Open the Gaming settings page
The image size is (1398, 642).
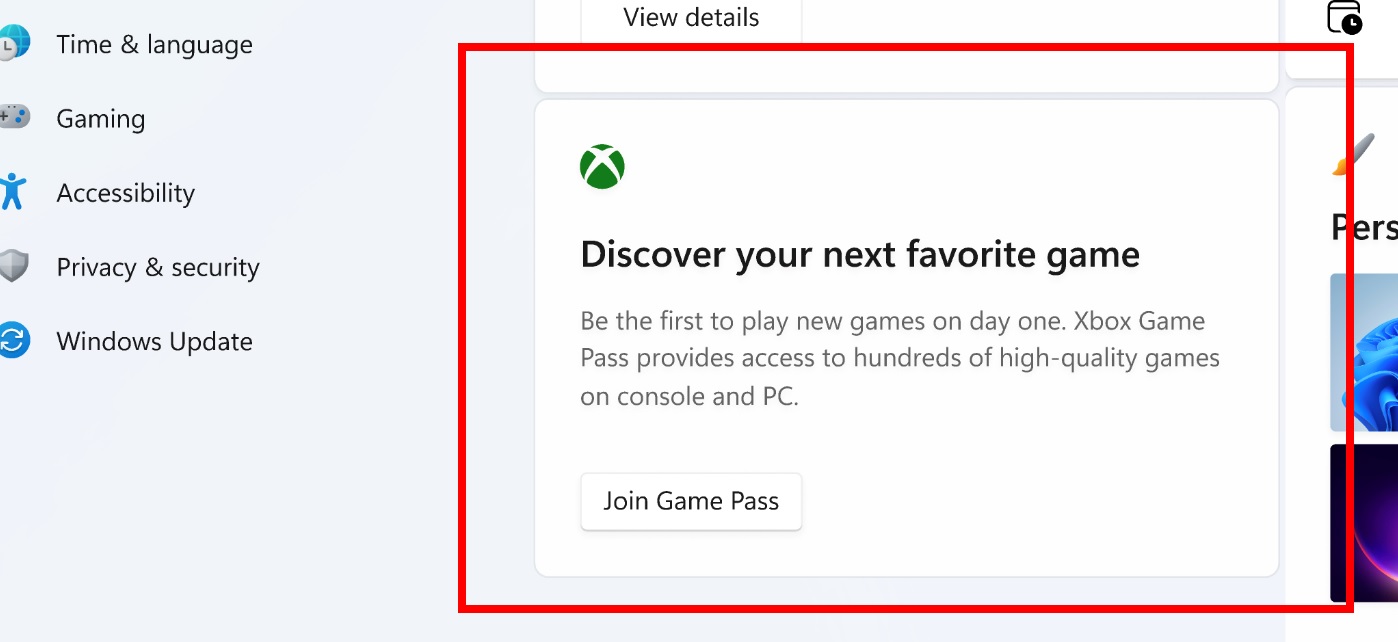pos(100,118)
